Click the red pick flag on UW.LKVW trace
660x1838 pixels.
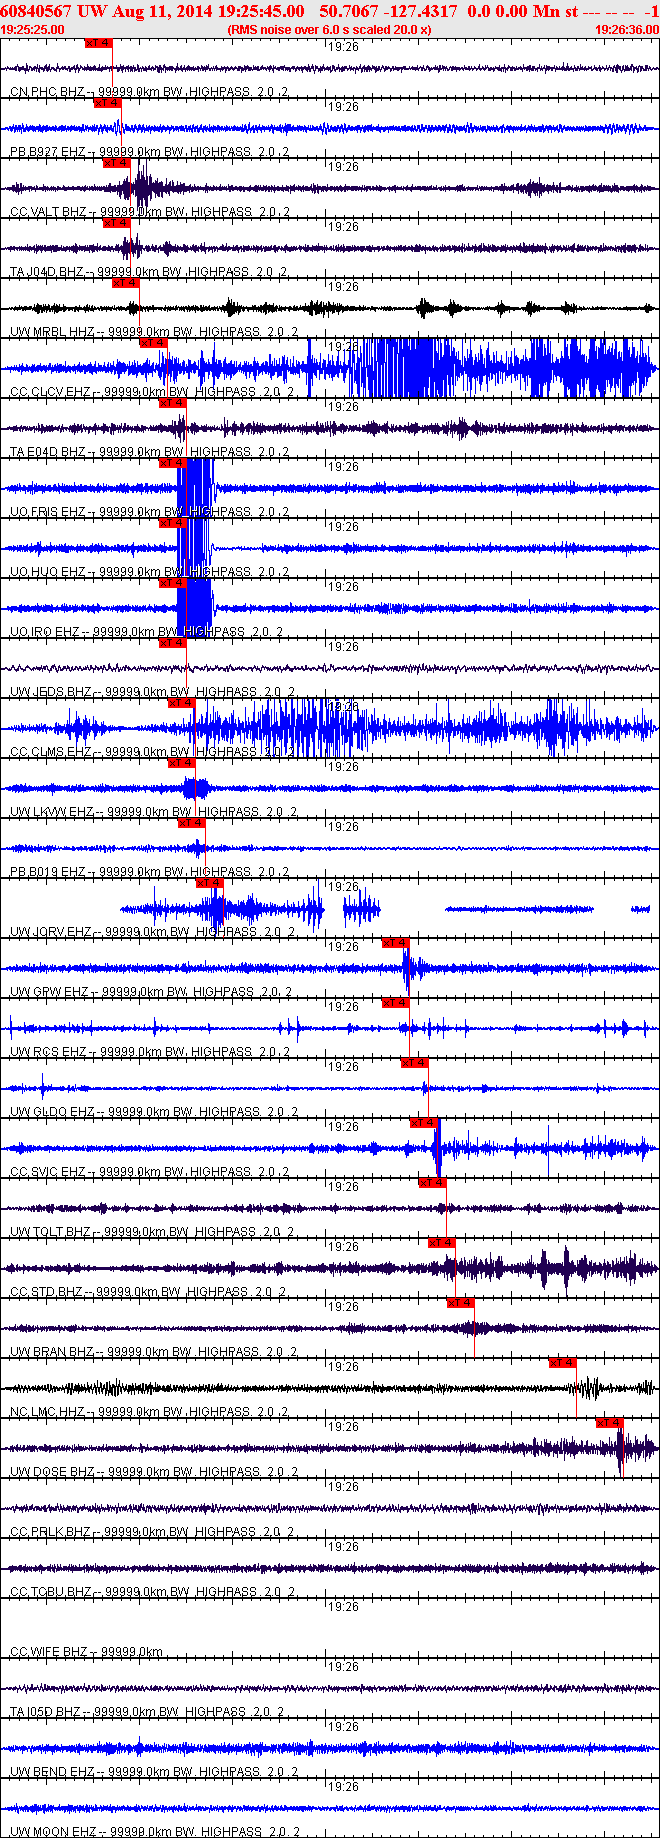pos(181,763)
